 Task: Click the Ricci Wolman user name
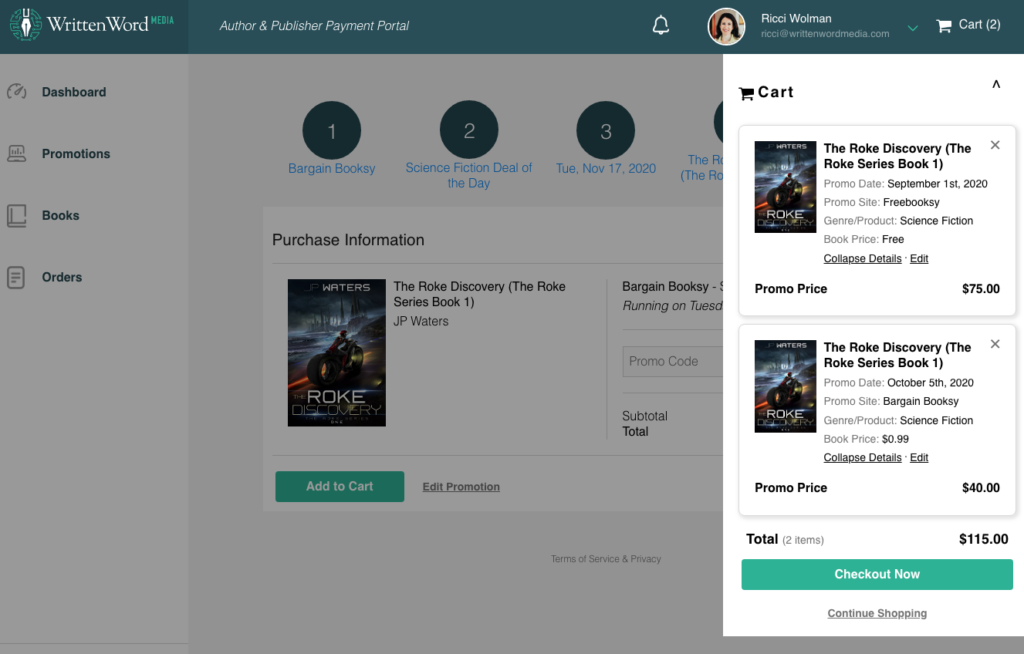(796, 18)
